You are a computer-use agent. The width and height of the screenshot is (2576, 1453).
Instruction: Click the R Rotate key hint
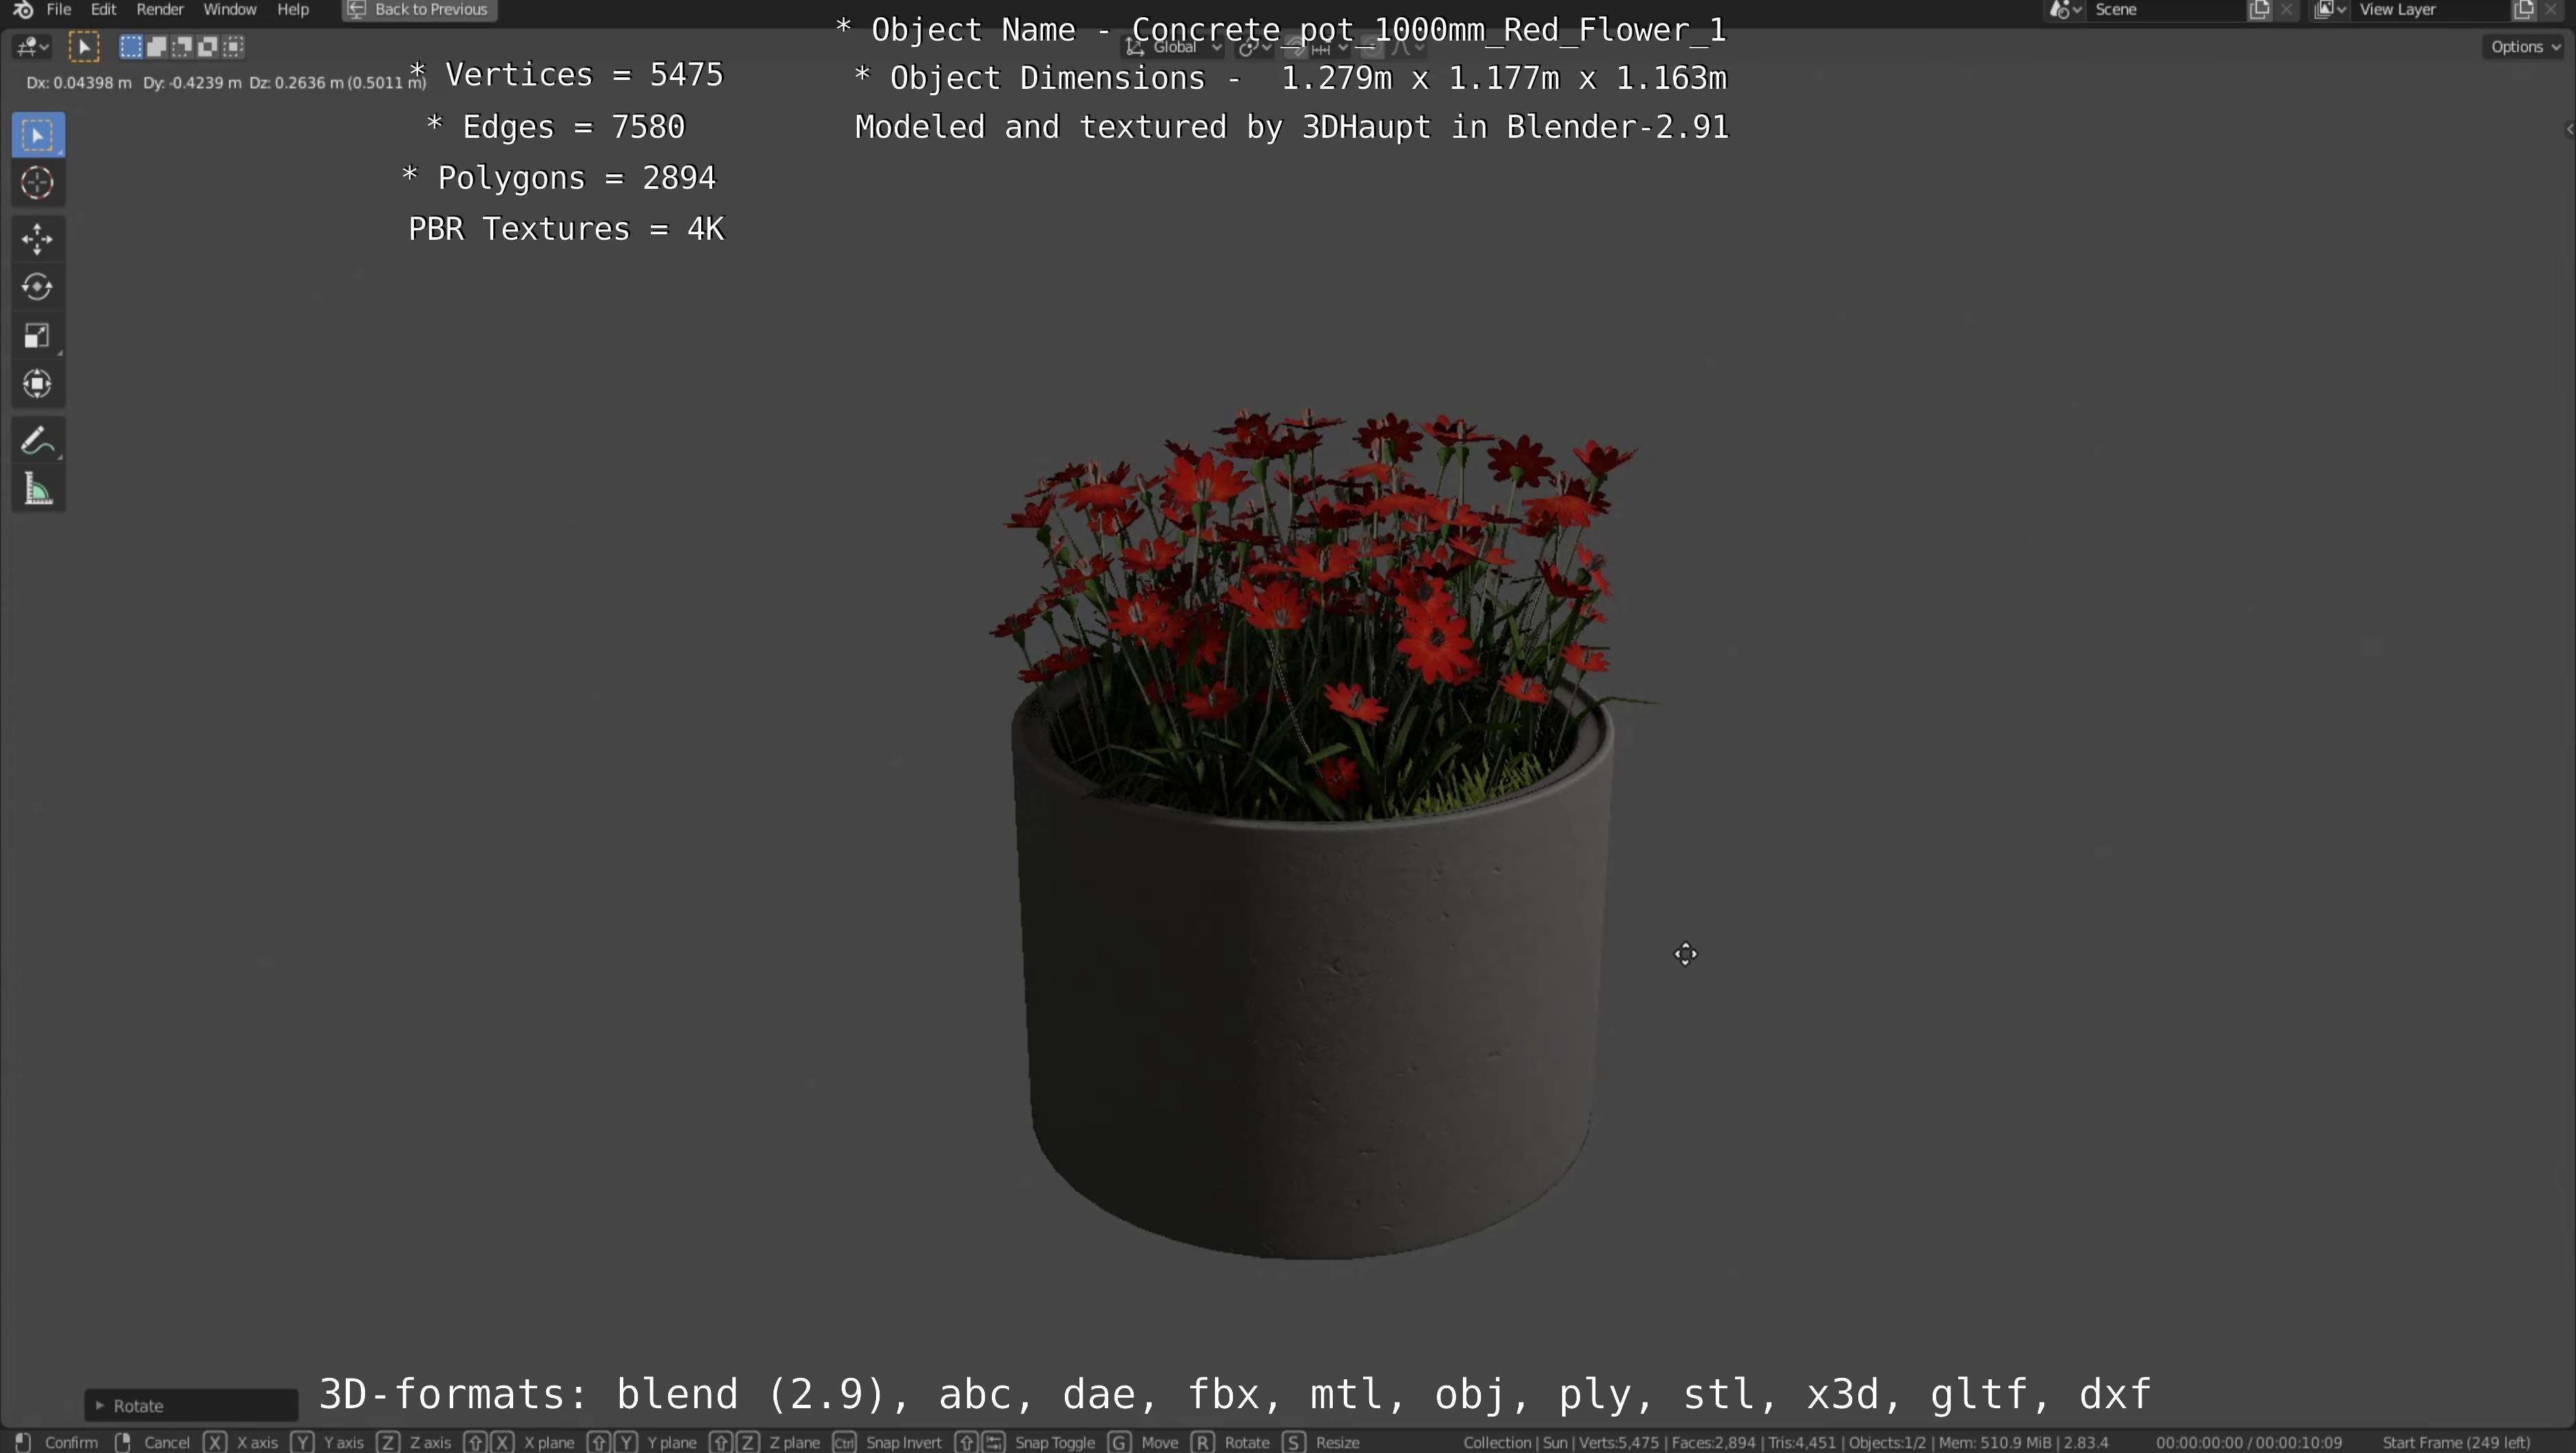click(1230, 1442)
